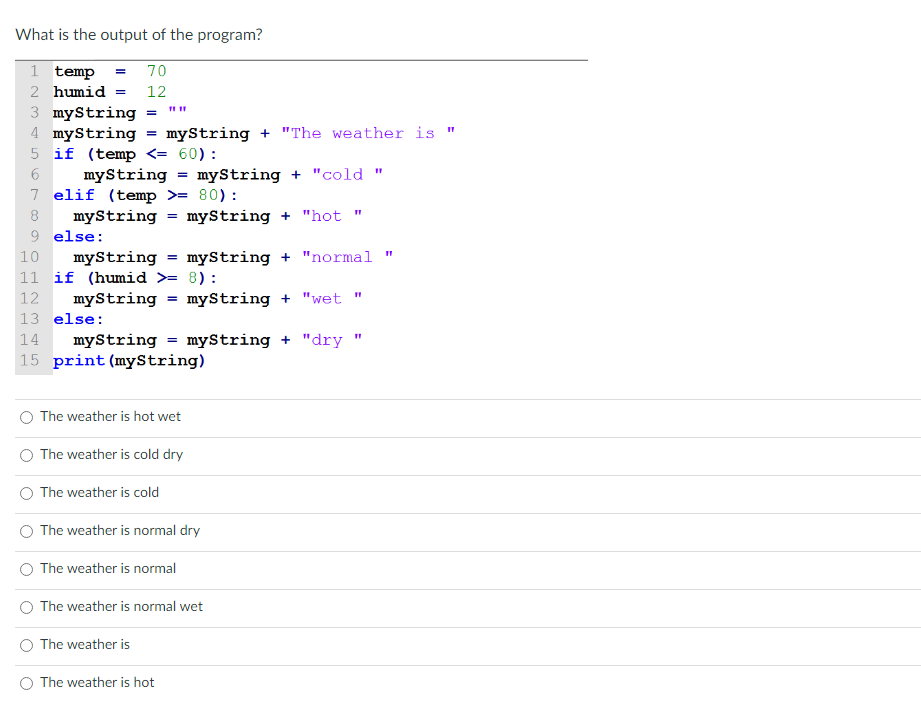Click the answer label 'The weather is cold dry'

pyautogui.click(x=111, y=455)
